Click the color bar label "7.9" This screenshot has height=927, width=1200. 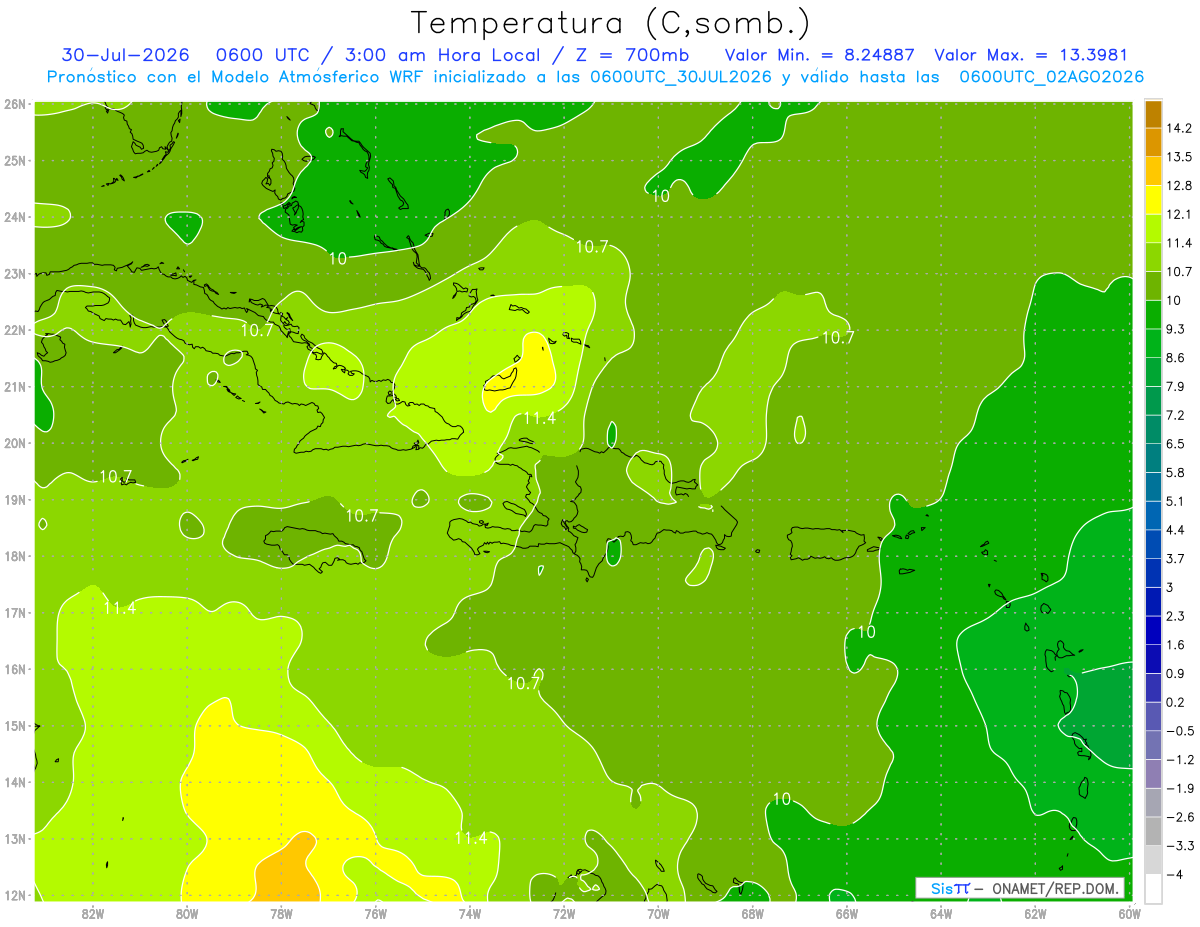coord(1176,386)
